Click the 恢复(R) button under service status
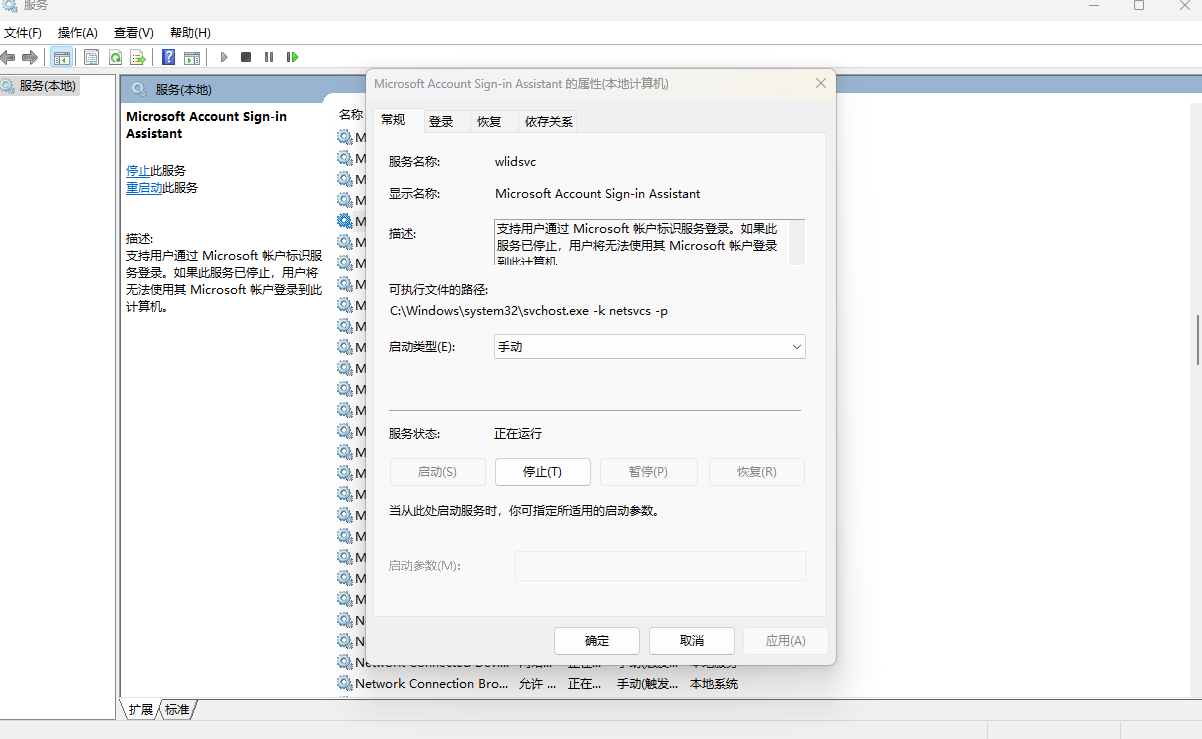This screenshot has width=1202, height=739. click(757, 472)
